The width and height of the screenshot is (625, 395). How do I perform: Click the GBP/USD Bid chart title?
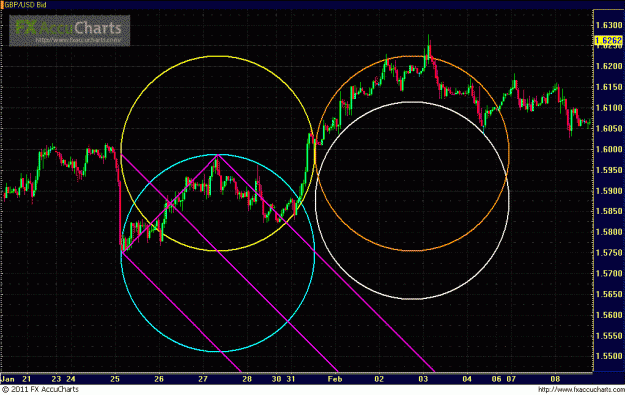(26, 5)
